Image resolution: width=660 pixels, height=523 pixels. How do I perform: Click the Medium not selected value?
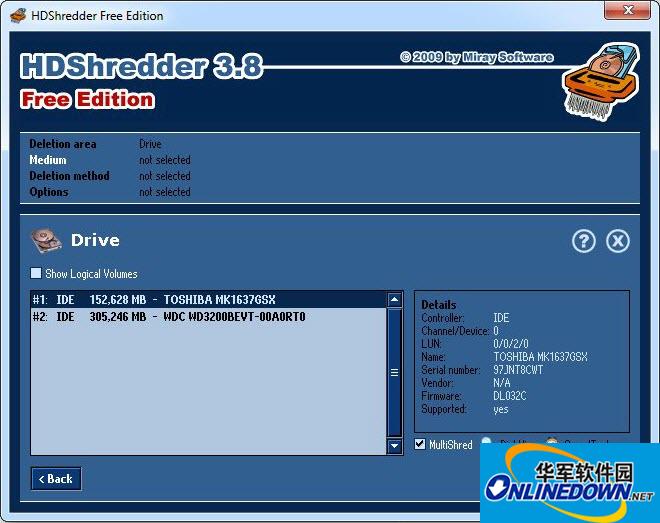(x=165, y=160)
